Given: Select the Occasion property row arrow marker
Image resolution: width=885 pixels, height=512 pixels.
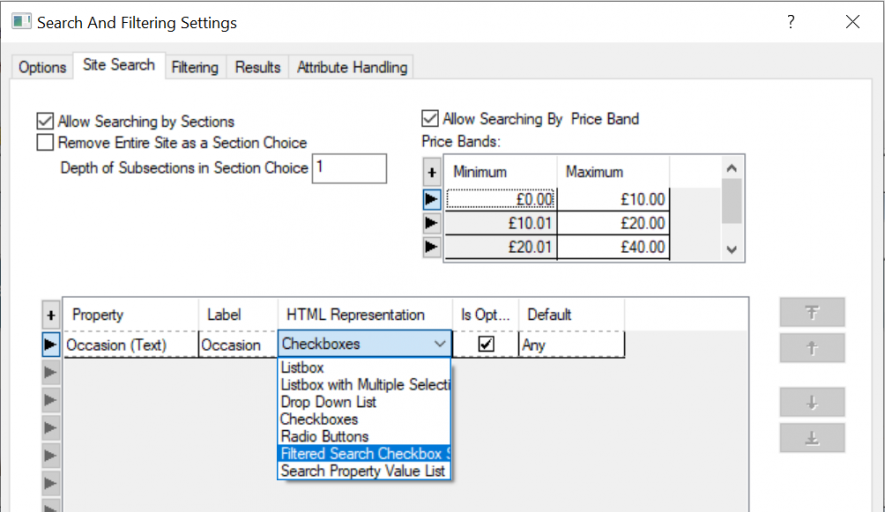Looking at the screenshot, I should tap(51, 345).
